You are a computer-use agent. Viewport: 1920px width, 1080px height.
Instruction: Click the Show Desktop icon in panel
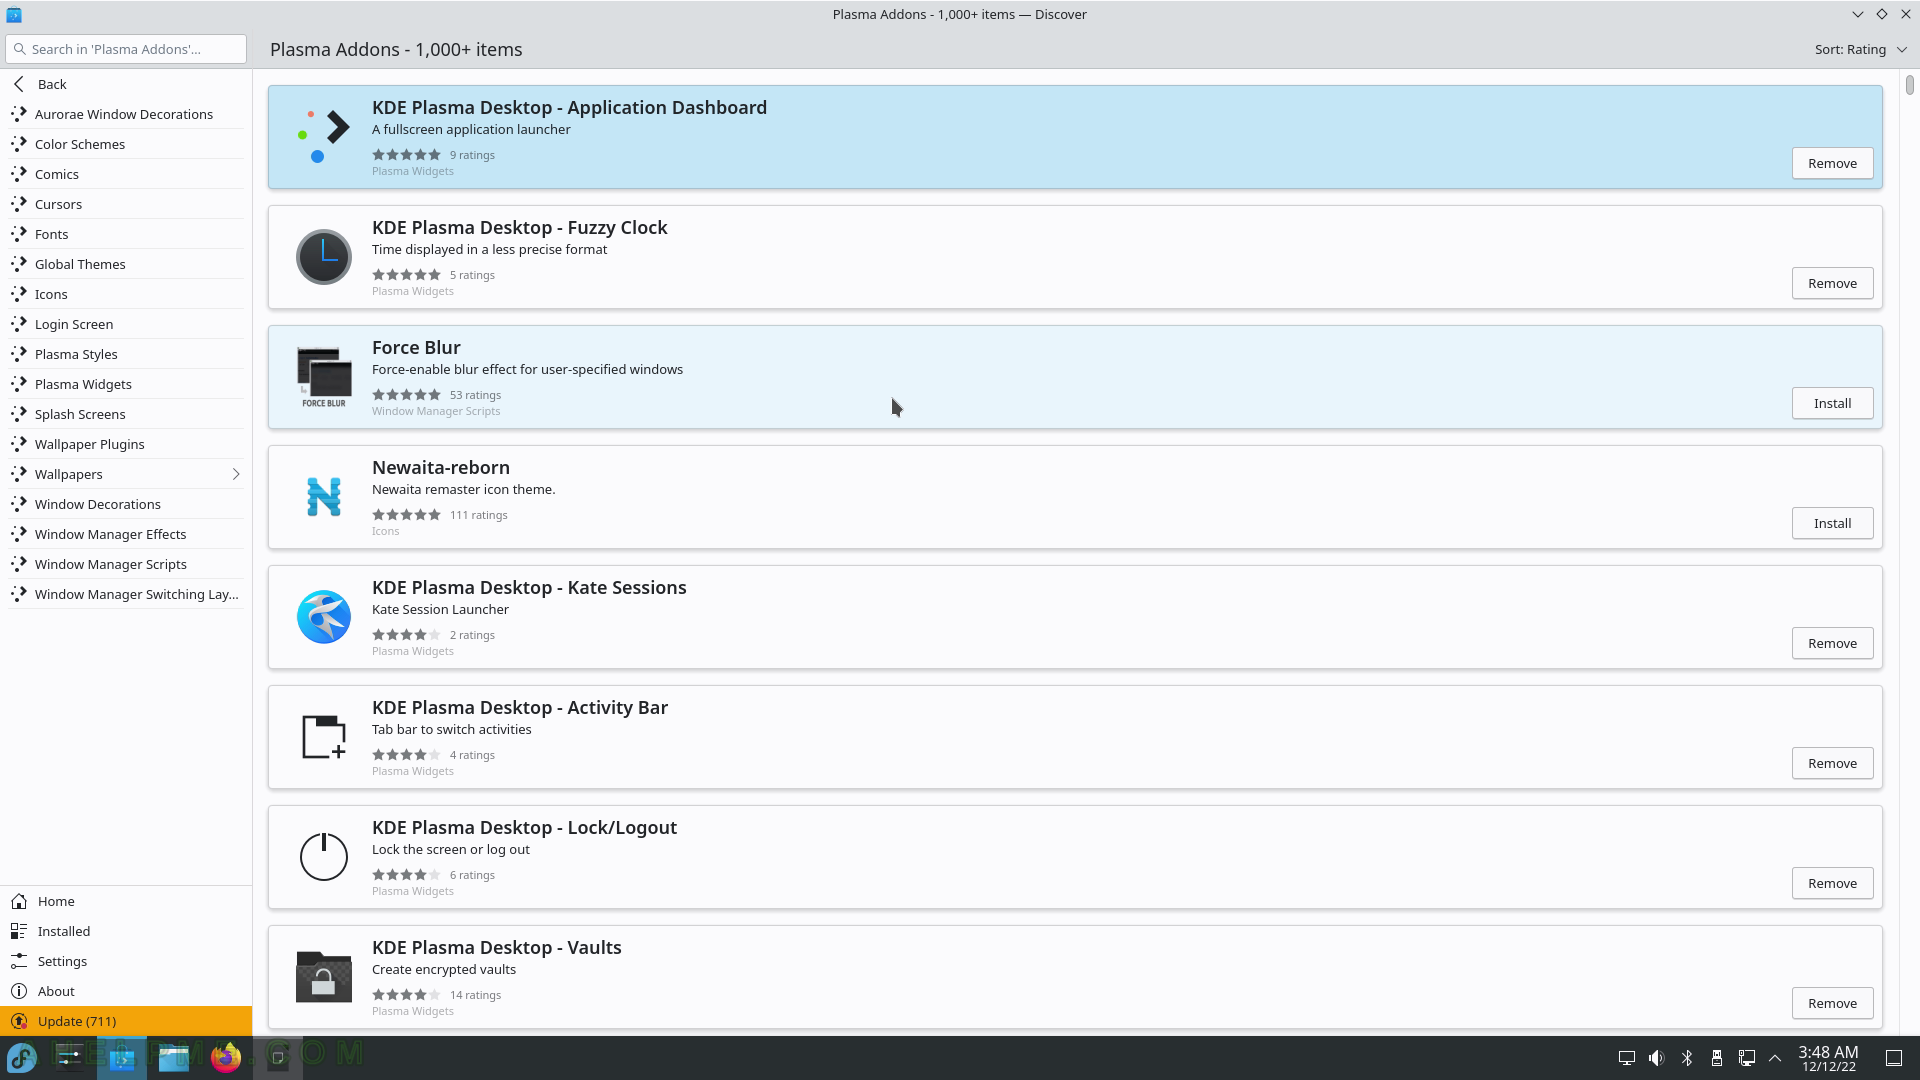click(1894, 1058)
